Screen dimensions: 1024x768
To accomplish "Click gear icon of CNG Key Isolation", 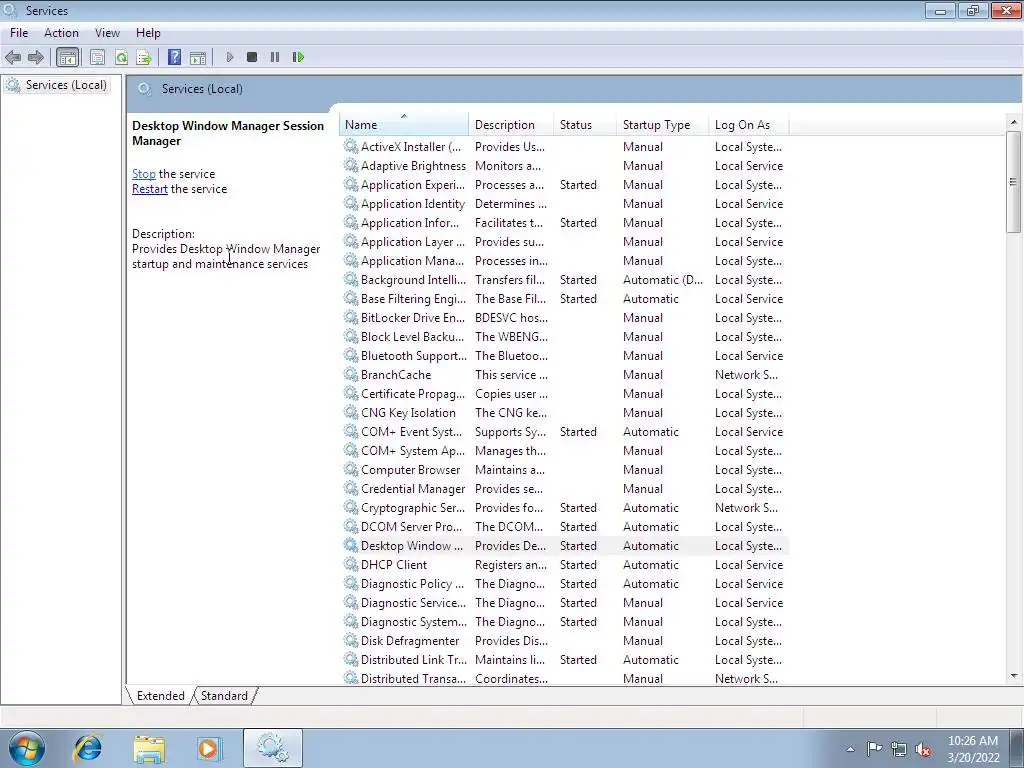I will tap(351, 412).
